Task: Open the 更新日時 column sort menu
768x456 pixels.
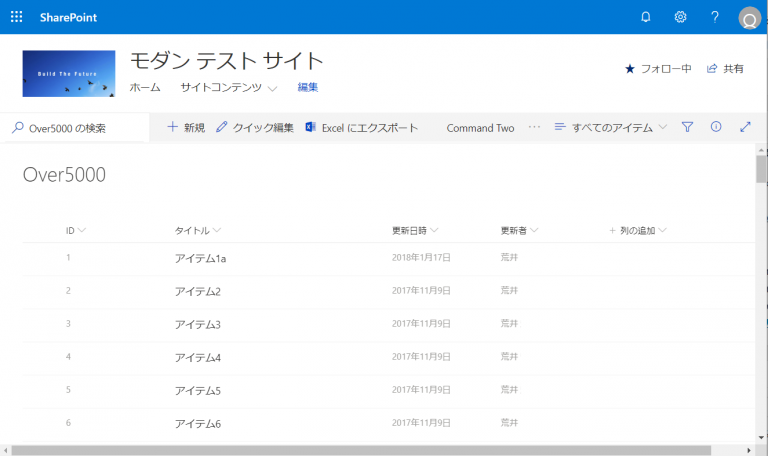Action: 415,230
